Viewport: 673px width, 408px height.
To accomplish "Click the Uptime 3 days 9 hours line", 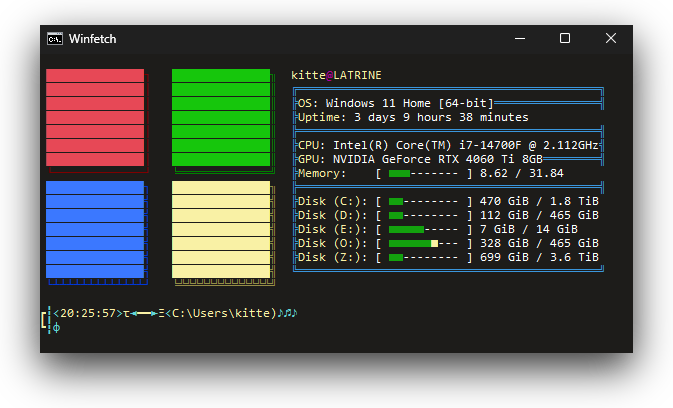I will (413, 117).
